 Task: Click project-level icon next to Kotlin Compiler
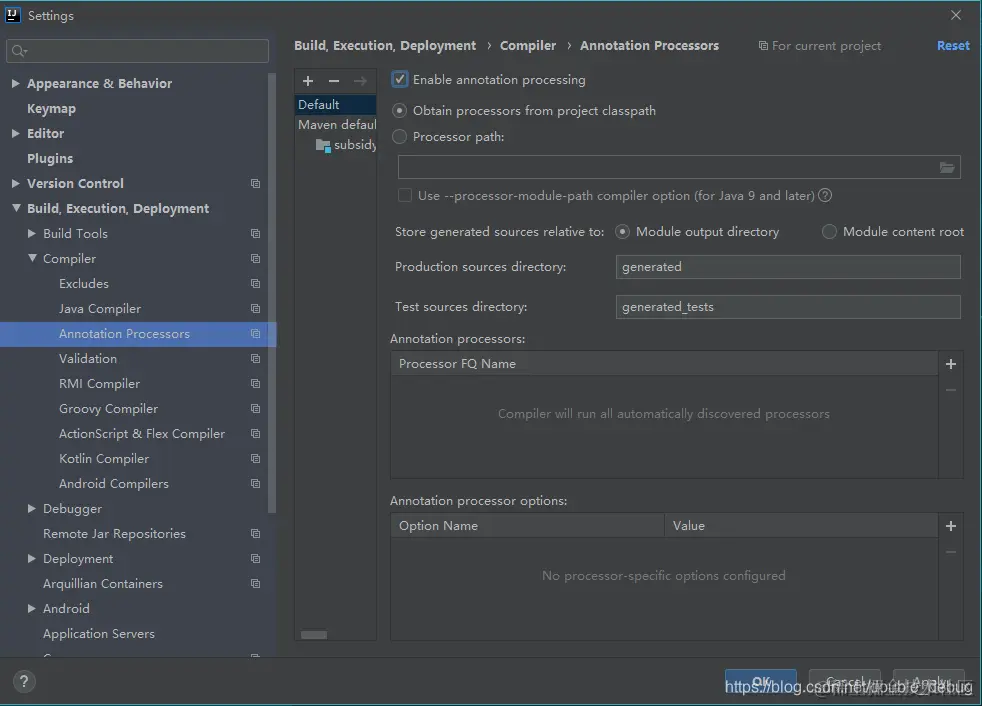click(x=256, y=459)
